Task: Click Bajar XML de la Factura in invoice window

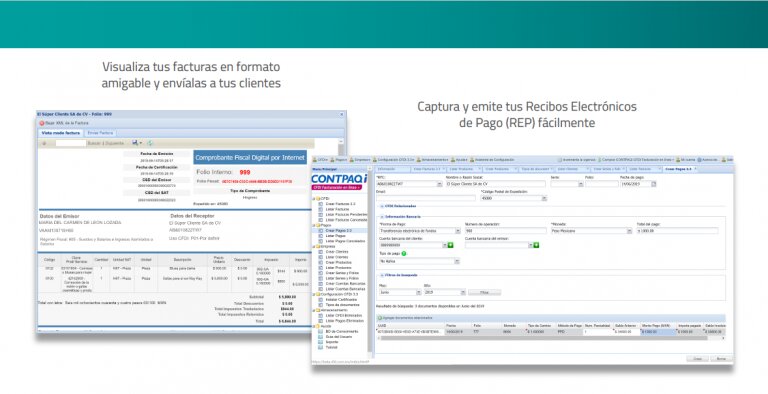Action: point(64,123)
